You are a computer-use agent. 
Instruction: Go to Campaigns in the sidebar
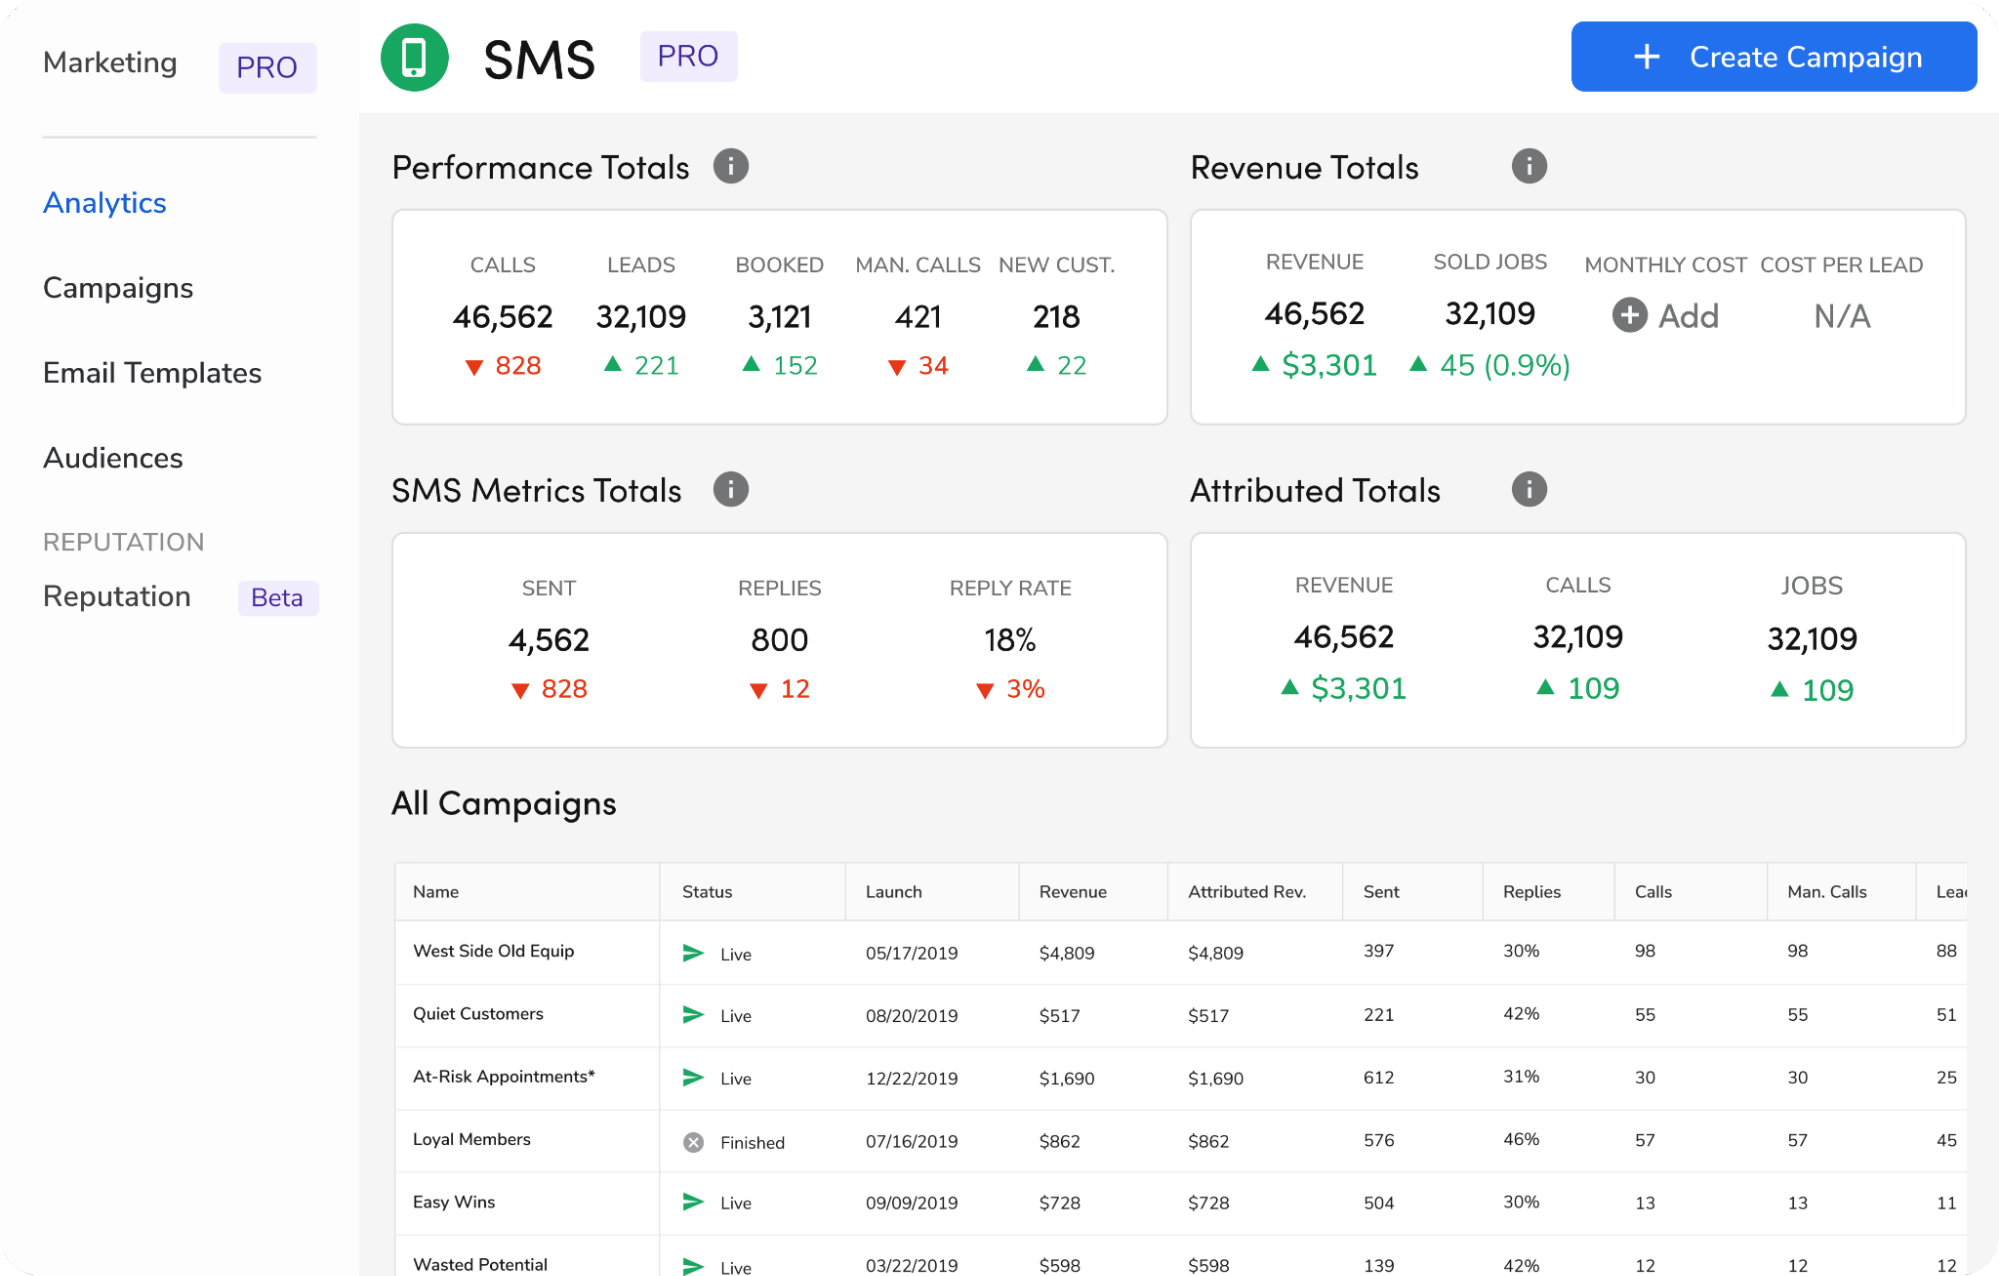(118, 288)
